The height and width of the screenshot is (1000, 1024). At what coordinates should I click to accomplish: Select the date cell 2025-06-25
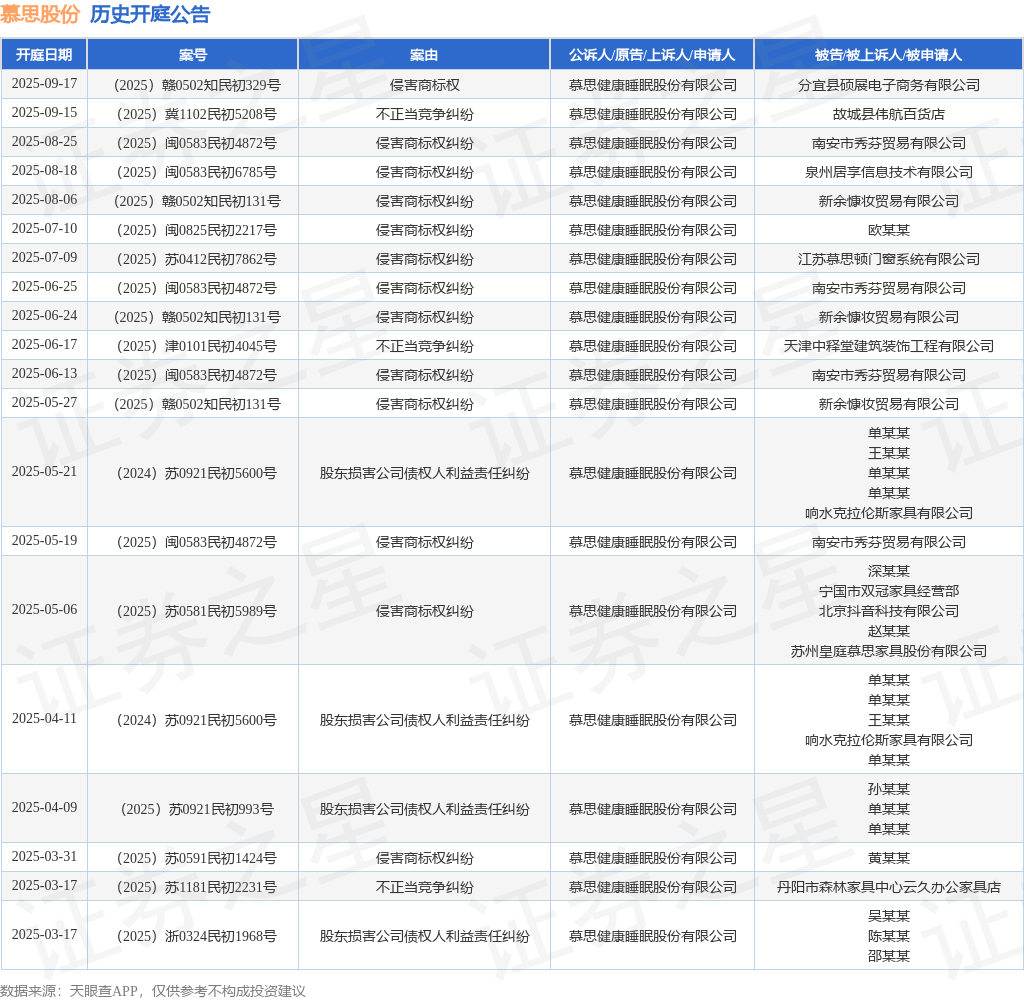44,287
